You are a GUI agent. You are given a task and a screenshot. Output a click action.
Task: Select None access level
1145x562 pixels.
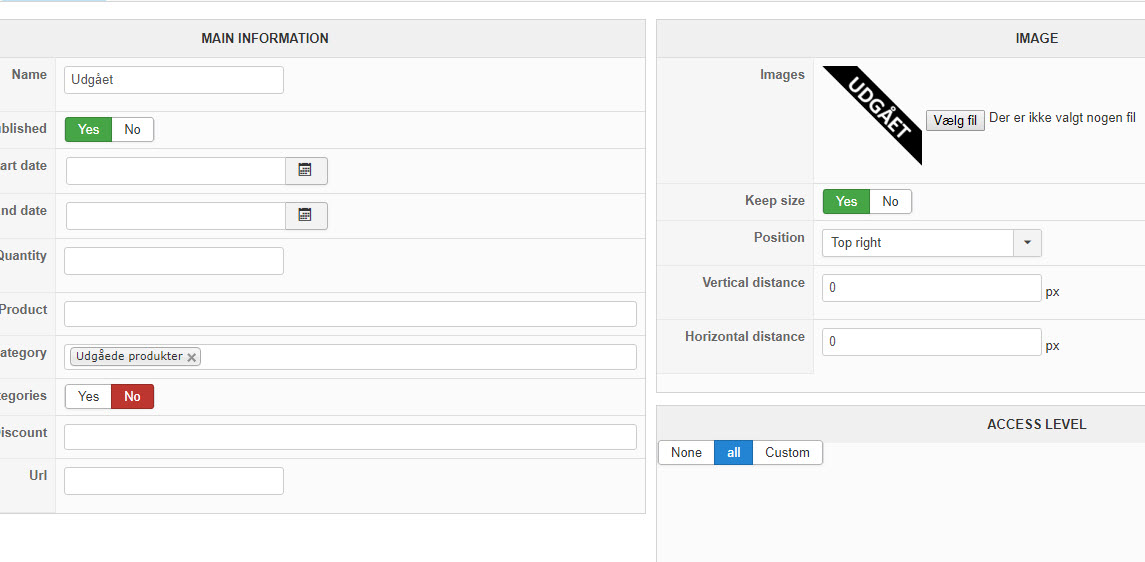[686, 453]
